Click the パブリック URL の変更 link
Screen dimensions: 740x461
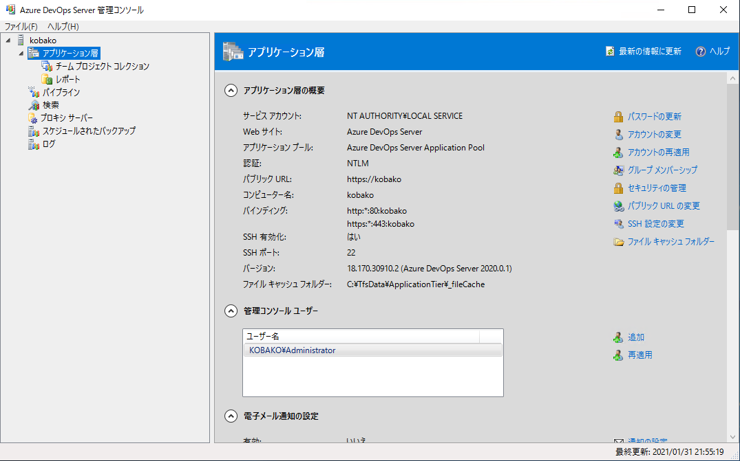(x=664, y=206)
